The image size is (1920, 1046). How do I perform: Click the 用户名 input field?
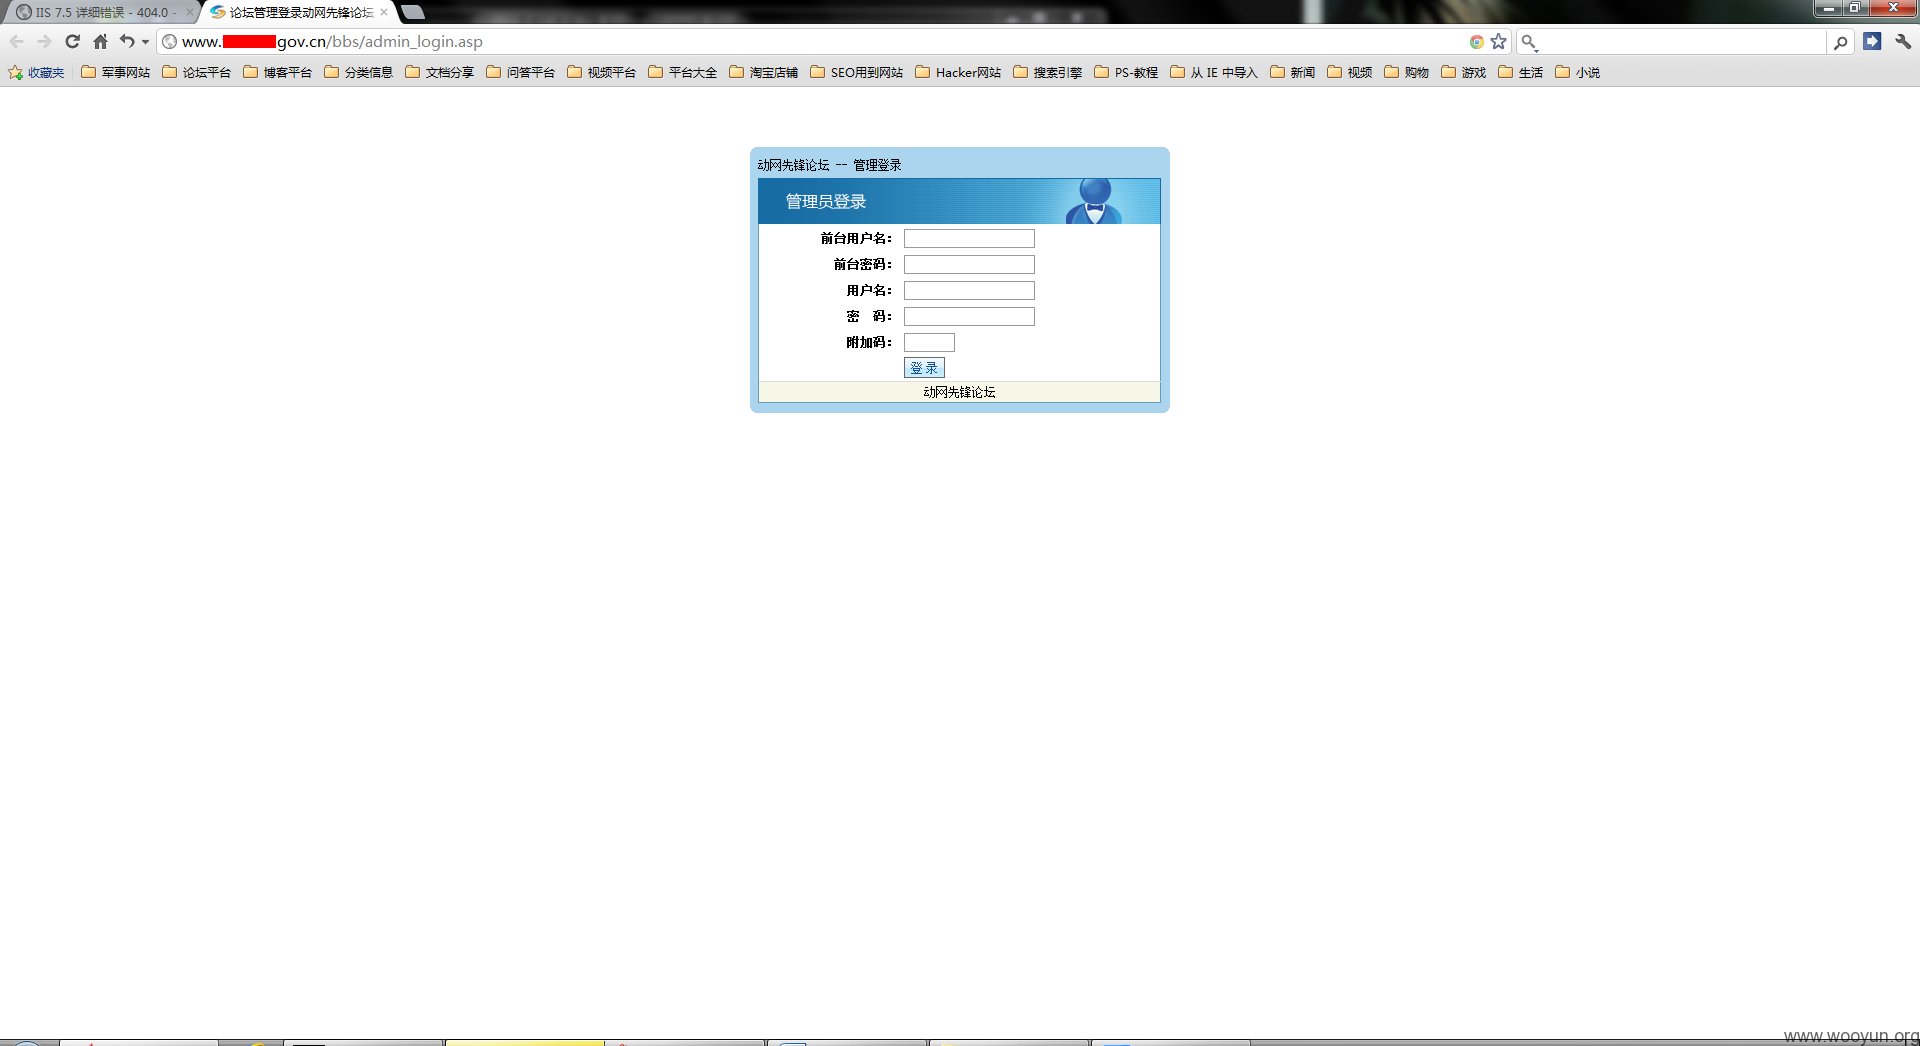click(x=969, y=290)
